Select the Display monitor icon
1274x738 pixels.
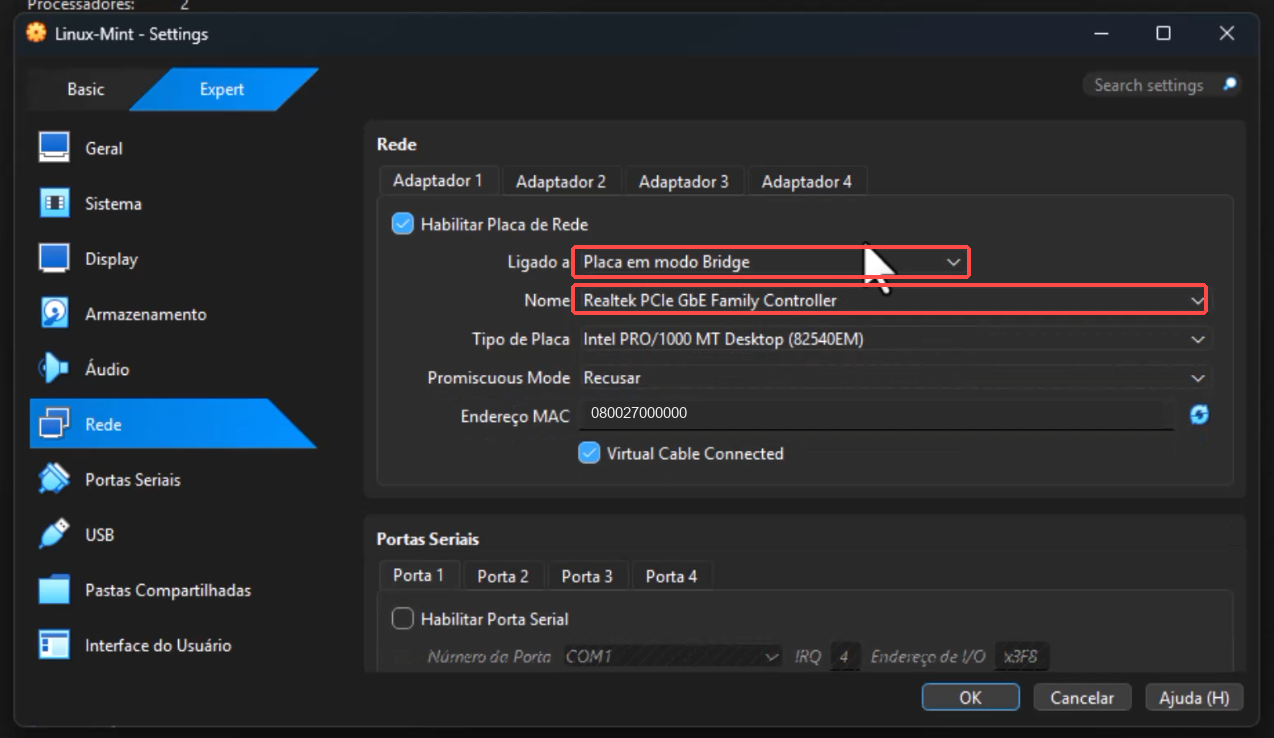point(54,258)
